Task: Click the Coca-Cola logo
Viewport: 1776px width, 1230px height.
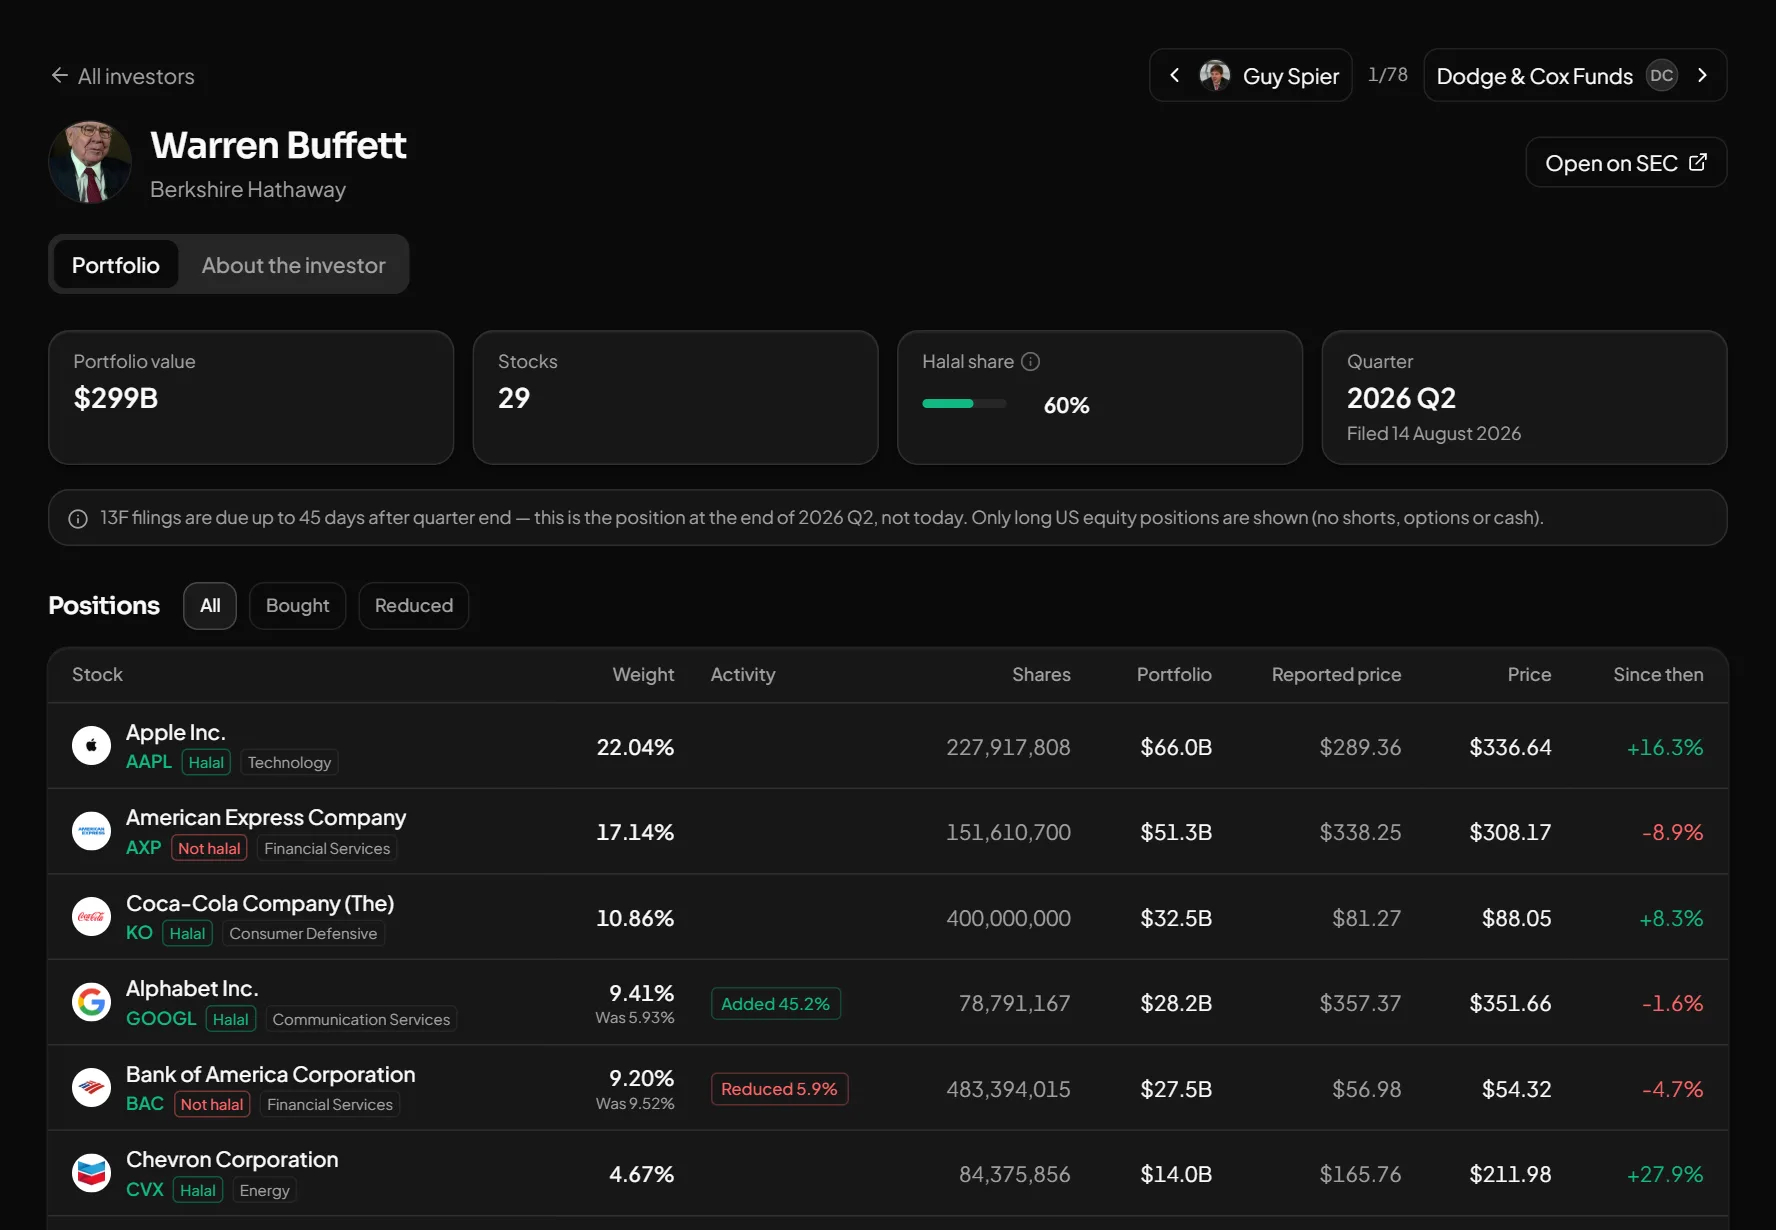Action: pos(91,917)
